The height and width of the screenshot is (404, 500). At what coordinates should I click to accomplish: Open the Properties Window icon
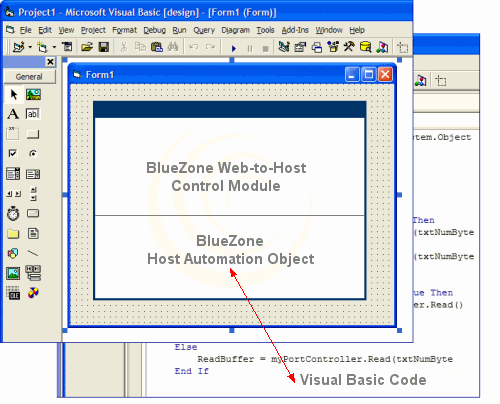point(300,47)
